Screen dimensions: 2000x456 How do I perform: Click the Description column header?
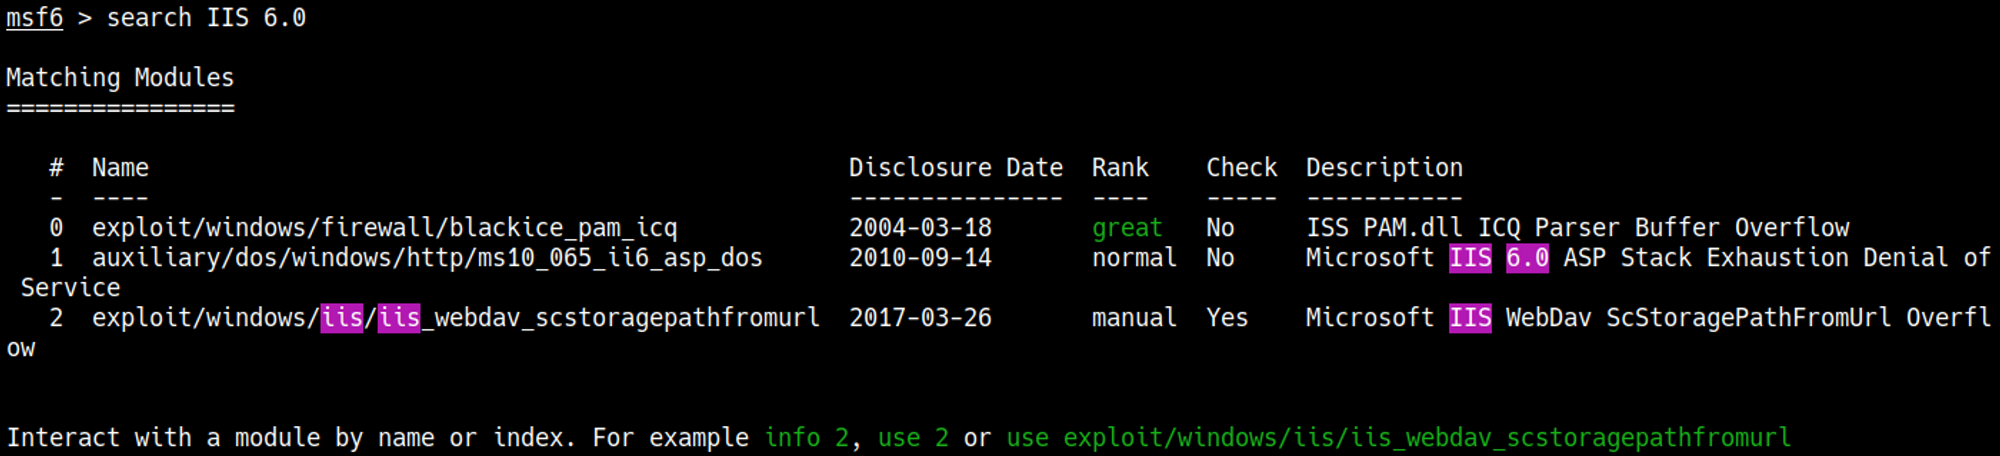coord(1384,168)
